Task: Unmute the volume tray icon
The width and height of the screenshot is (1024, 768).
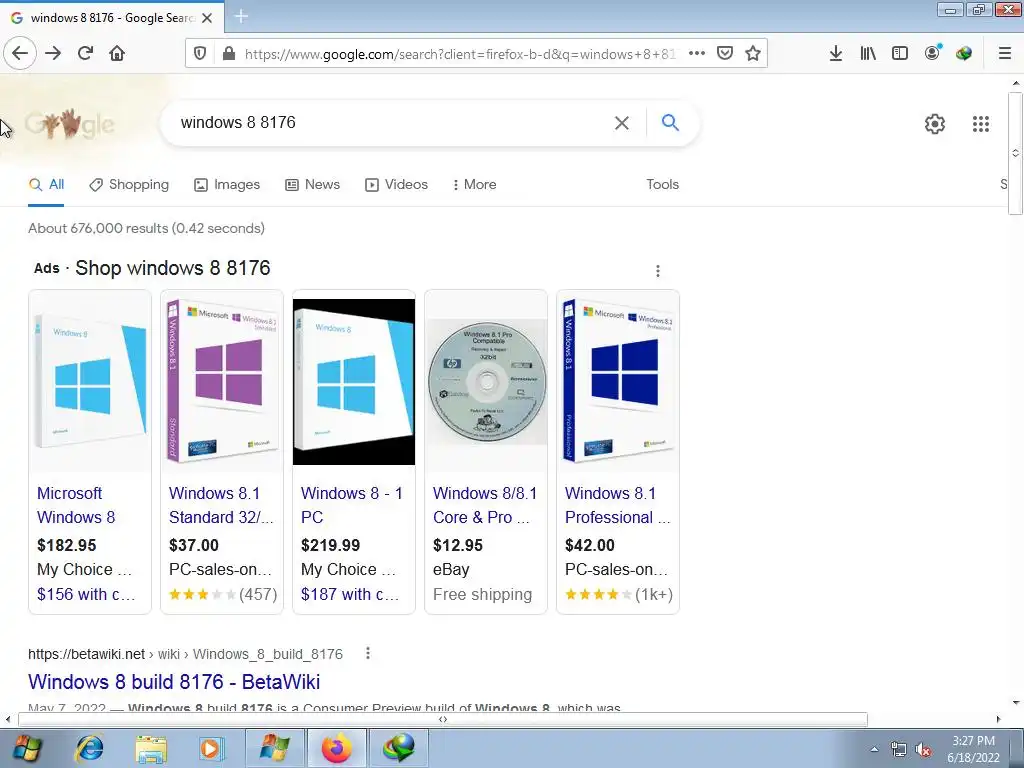Action: (x=923, y=749)
